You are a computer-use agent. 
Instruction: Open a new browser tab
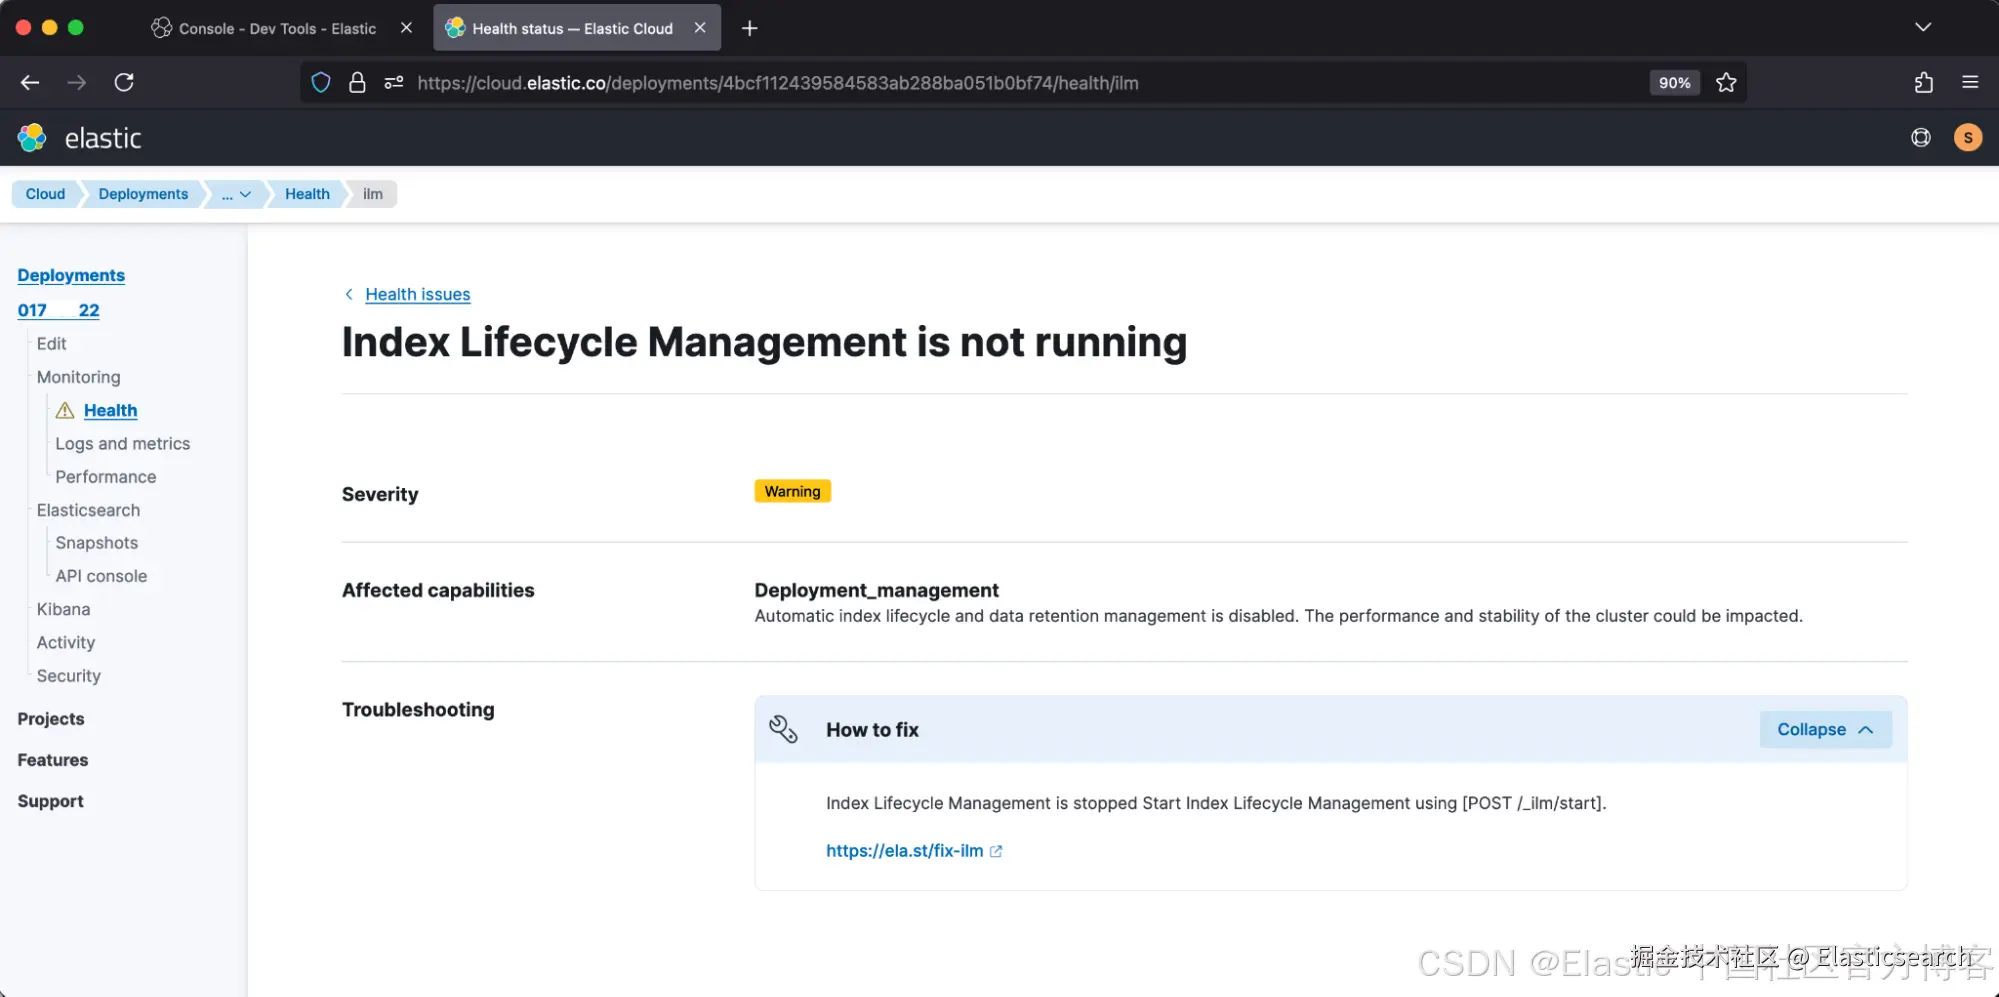click(x=749, y=29)
